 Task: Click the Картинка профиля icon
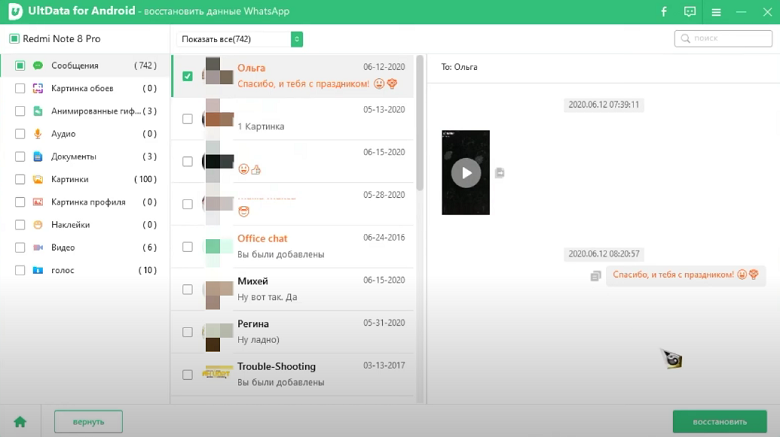click(38, 202)
